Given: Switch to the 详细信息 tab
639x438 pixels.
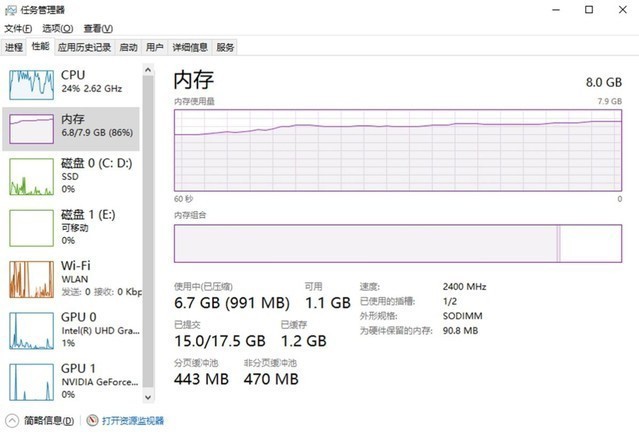Looking at the screenshot, I should (190, 47).
